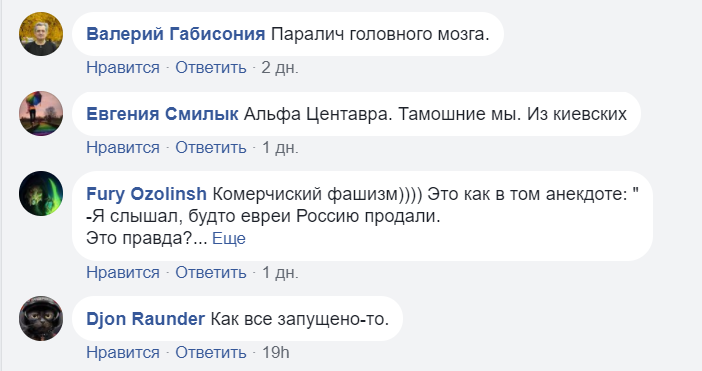
Task: Click the name Валерий Габисония
Action: (176, 34)
